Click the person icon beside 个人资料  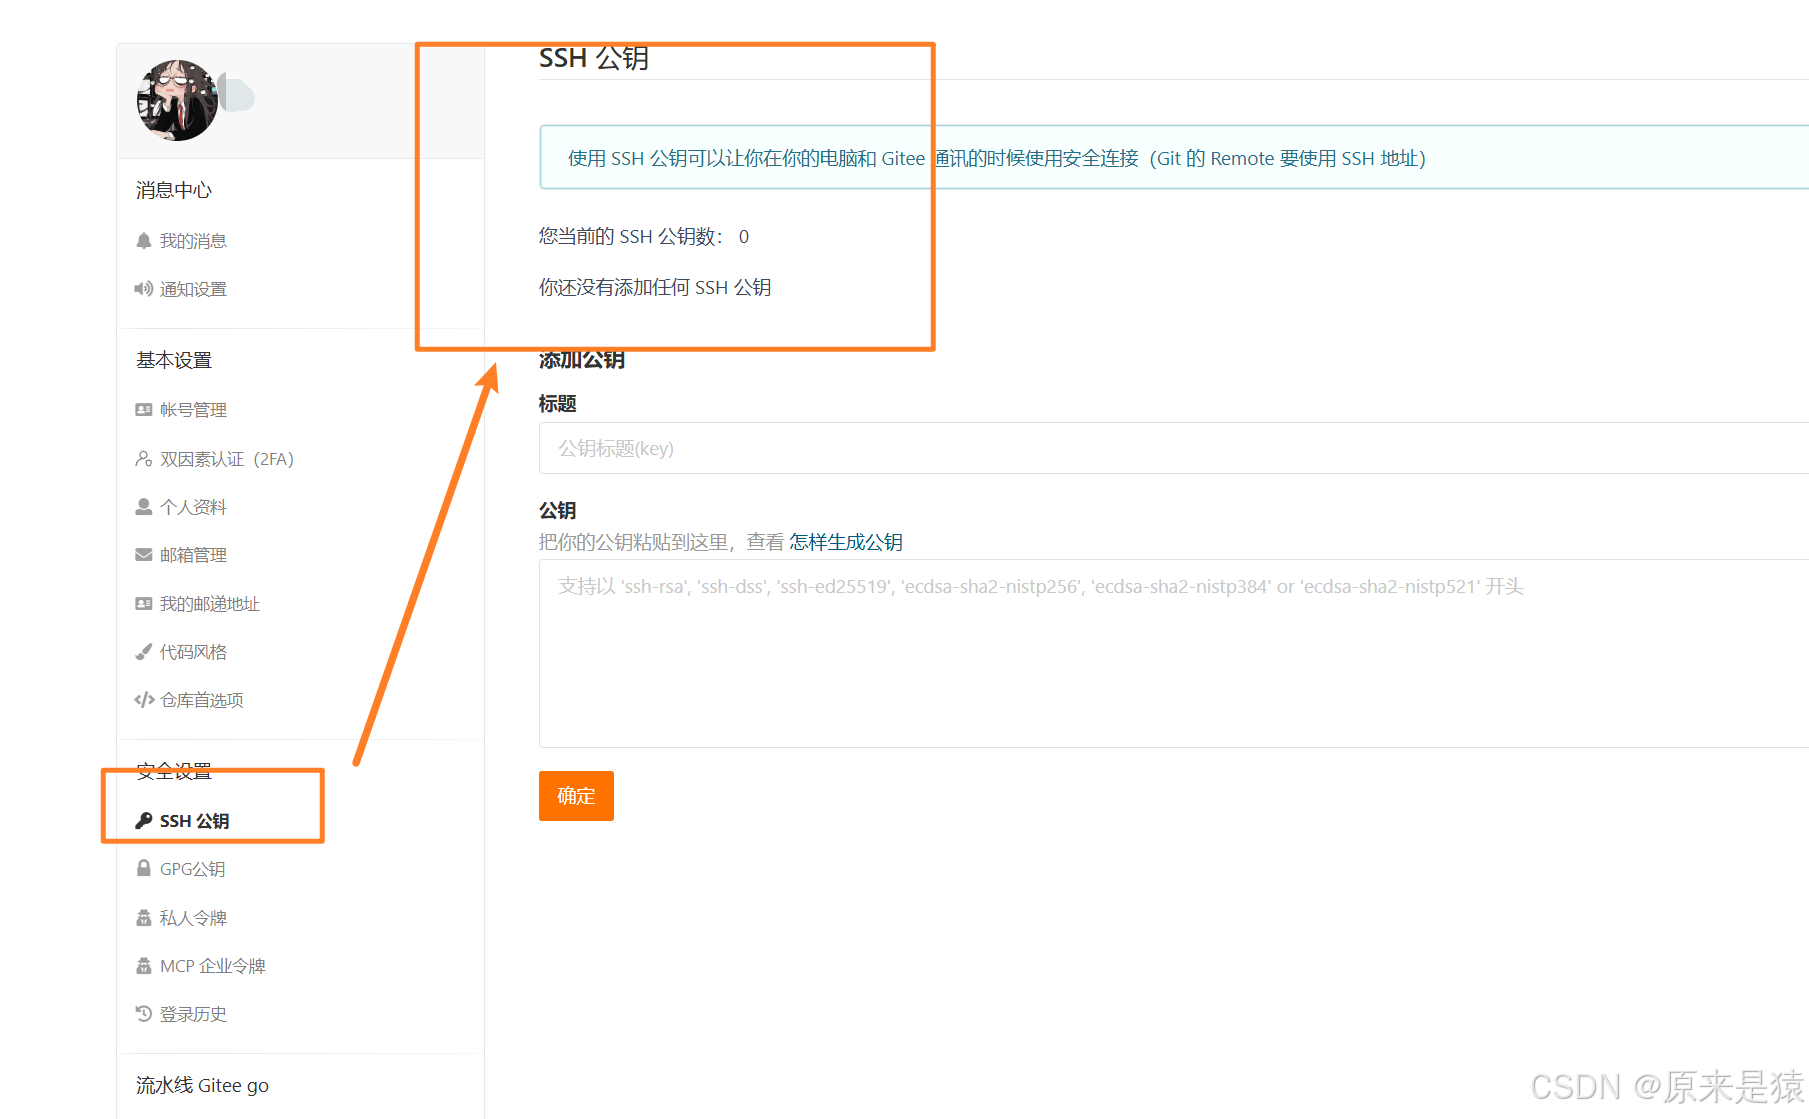click(144, 507)
